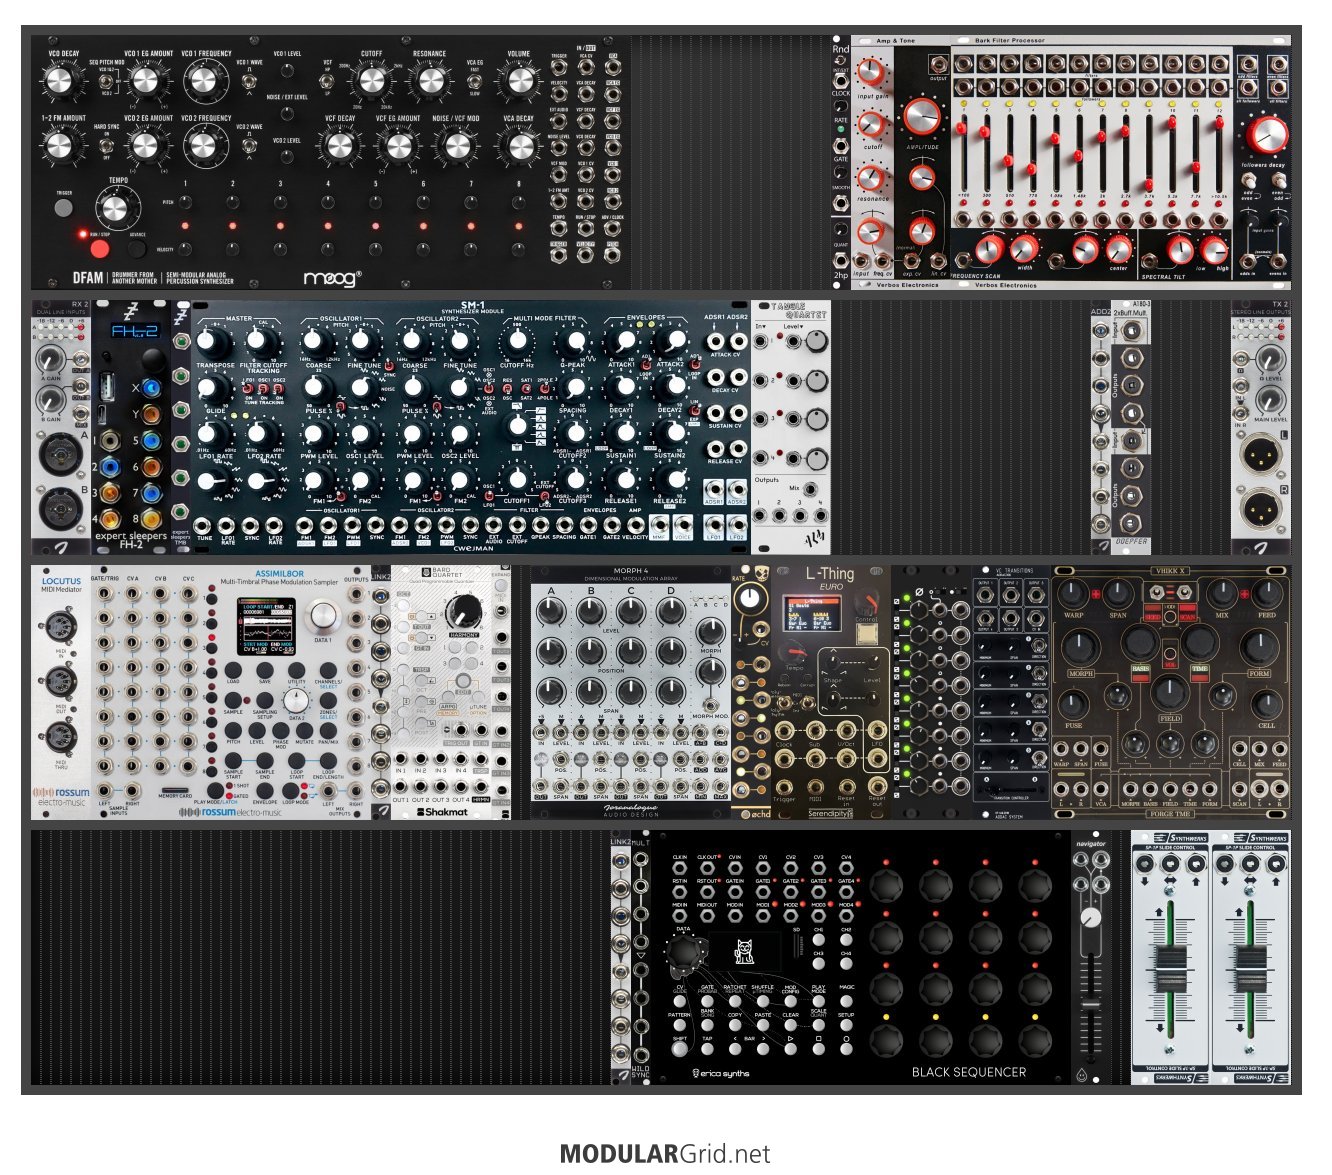Click the TRANSPOSE knob on SM-1
Image resolution: width=1332 pixels, height=1175 pixels.
click(213, 343)
